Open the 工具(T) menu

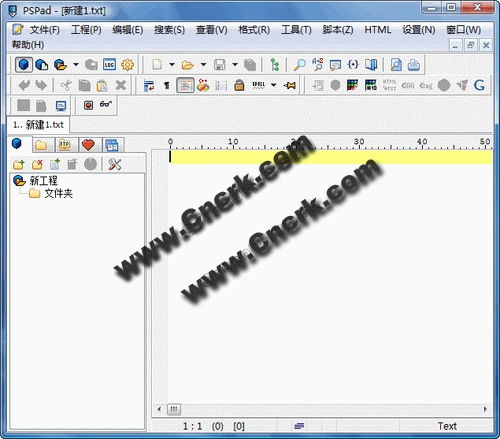click(x=296, y=30)
